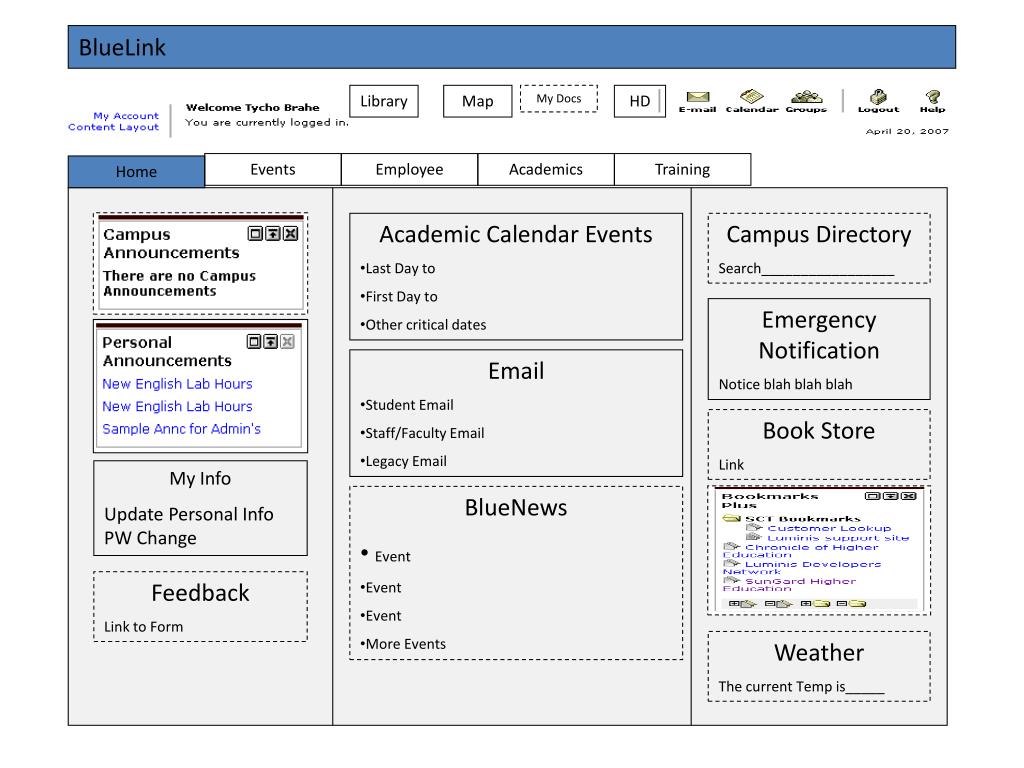Click the minus-folder icon at the Bookmarks Plus bottom

851,603
